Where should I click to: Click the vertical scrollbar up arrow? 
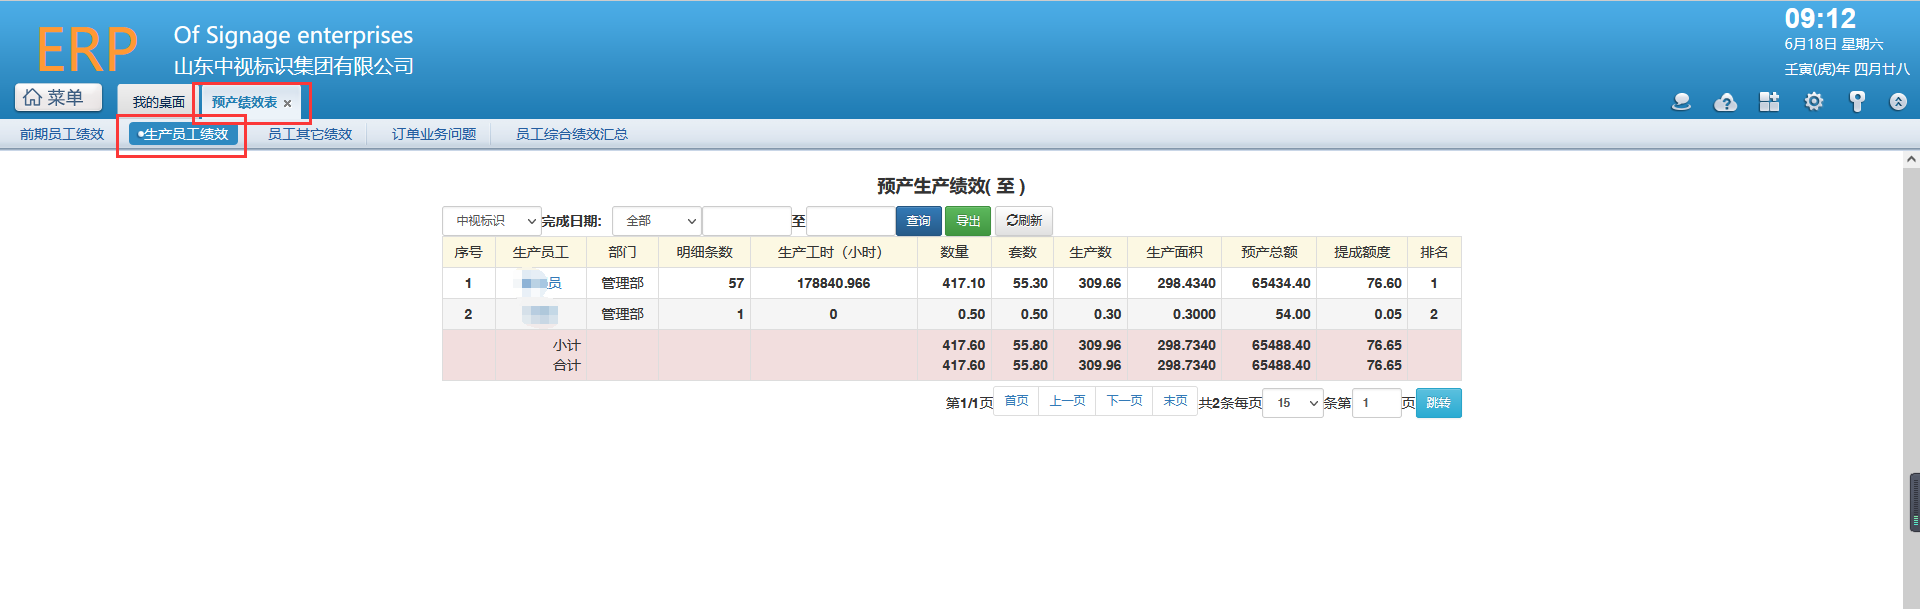point(1911,159)
